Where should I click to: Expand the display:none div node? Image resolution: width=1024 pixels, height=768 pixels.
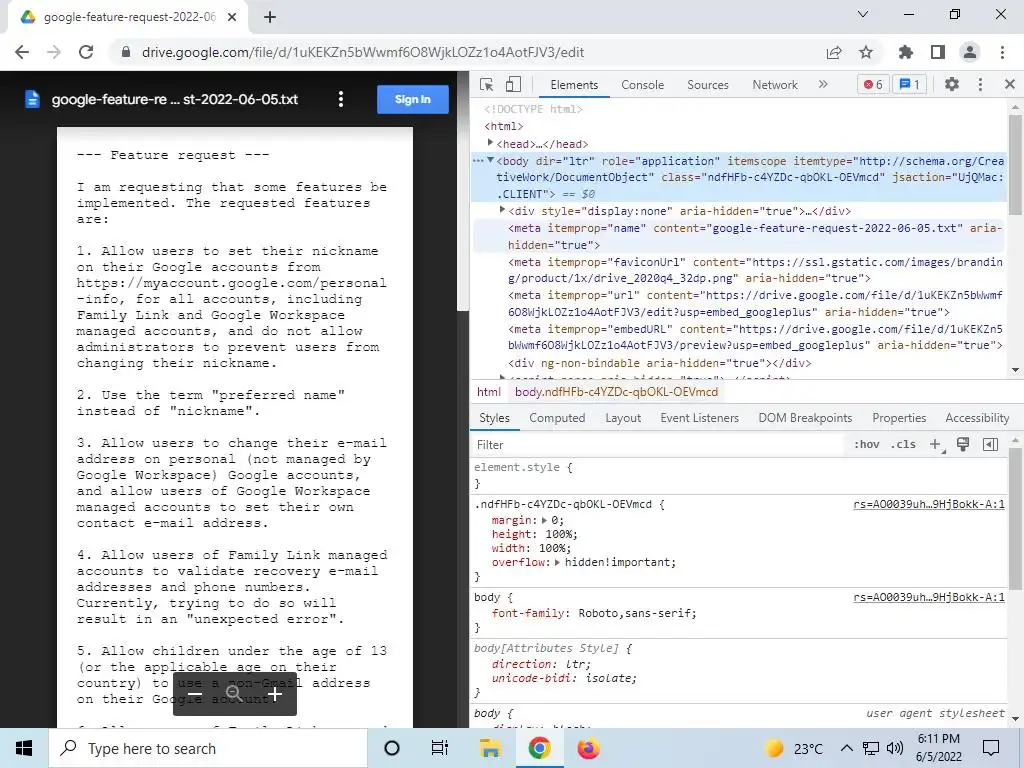(502, 210)
